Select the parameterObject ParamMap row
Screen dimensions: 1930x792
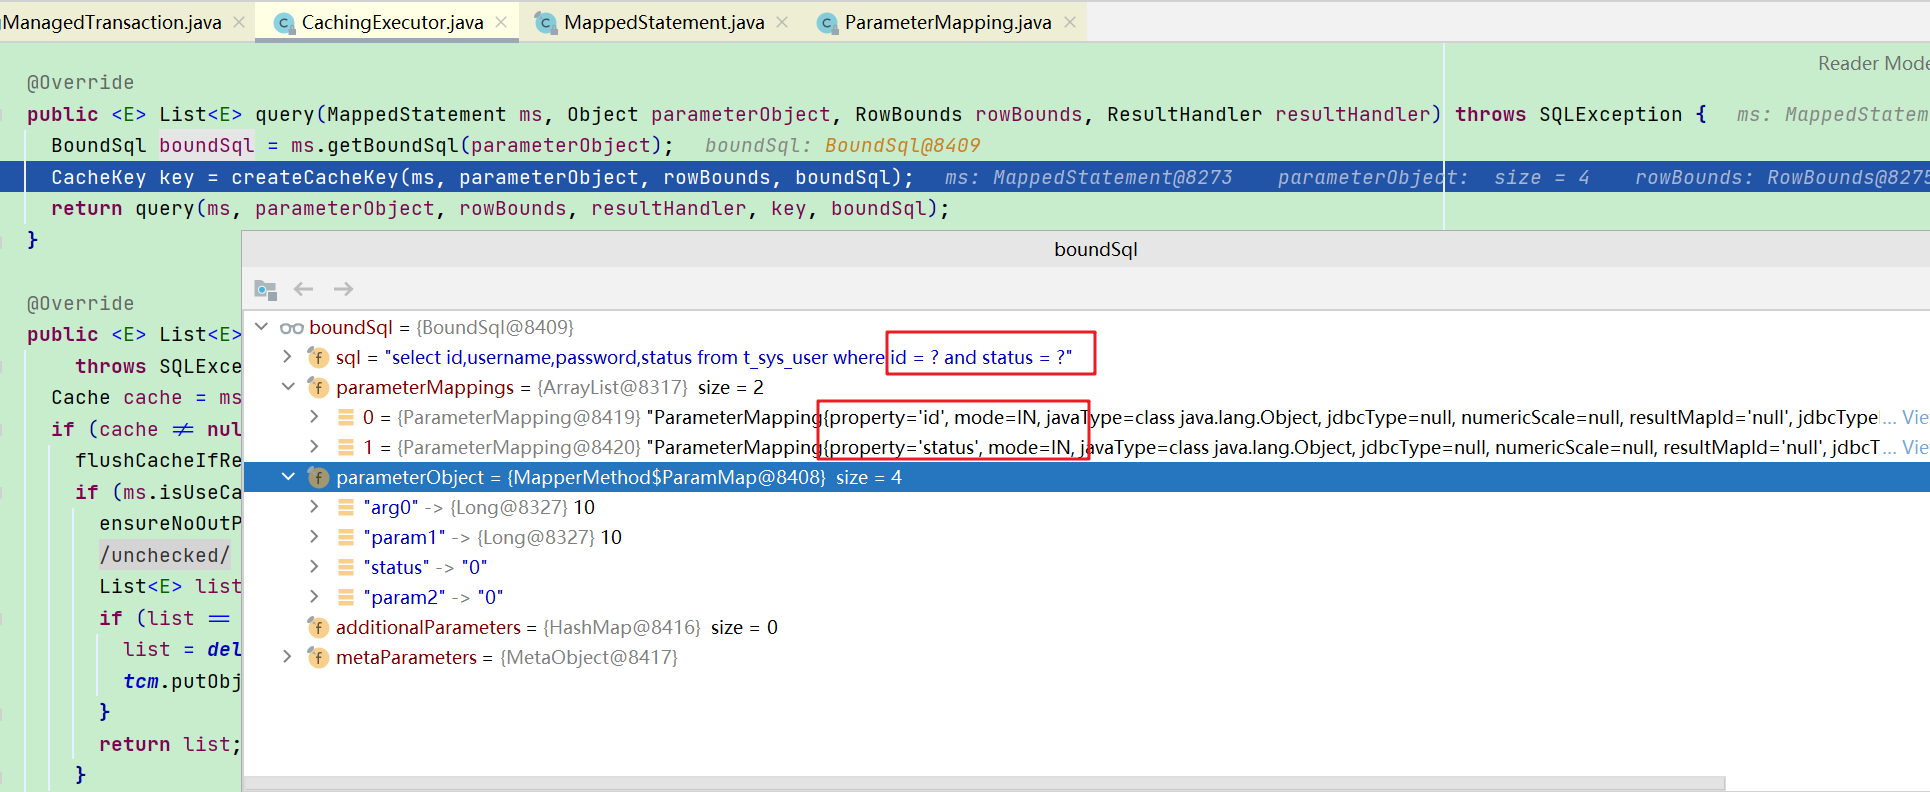pos(1087,477)
